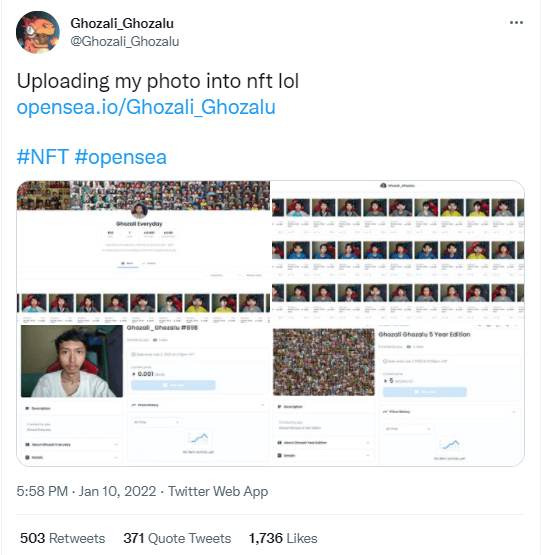Follow the opensea.io/Ghozali_Ghozalu link
This screenshot has width=541, height=555.
pos(146,107)
